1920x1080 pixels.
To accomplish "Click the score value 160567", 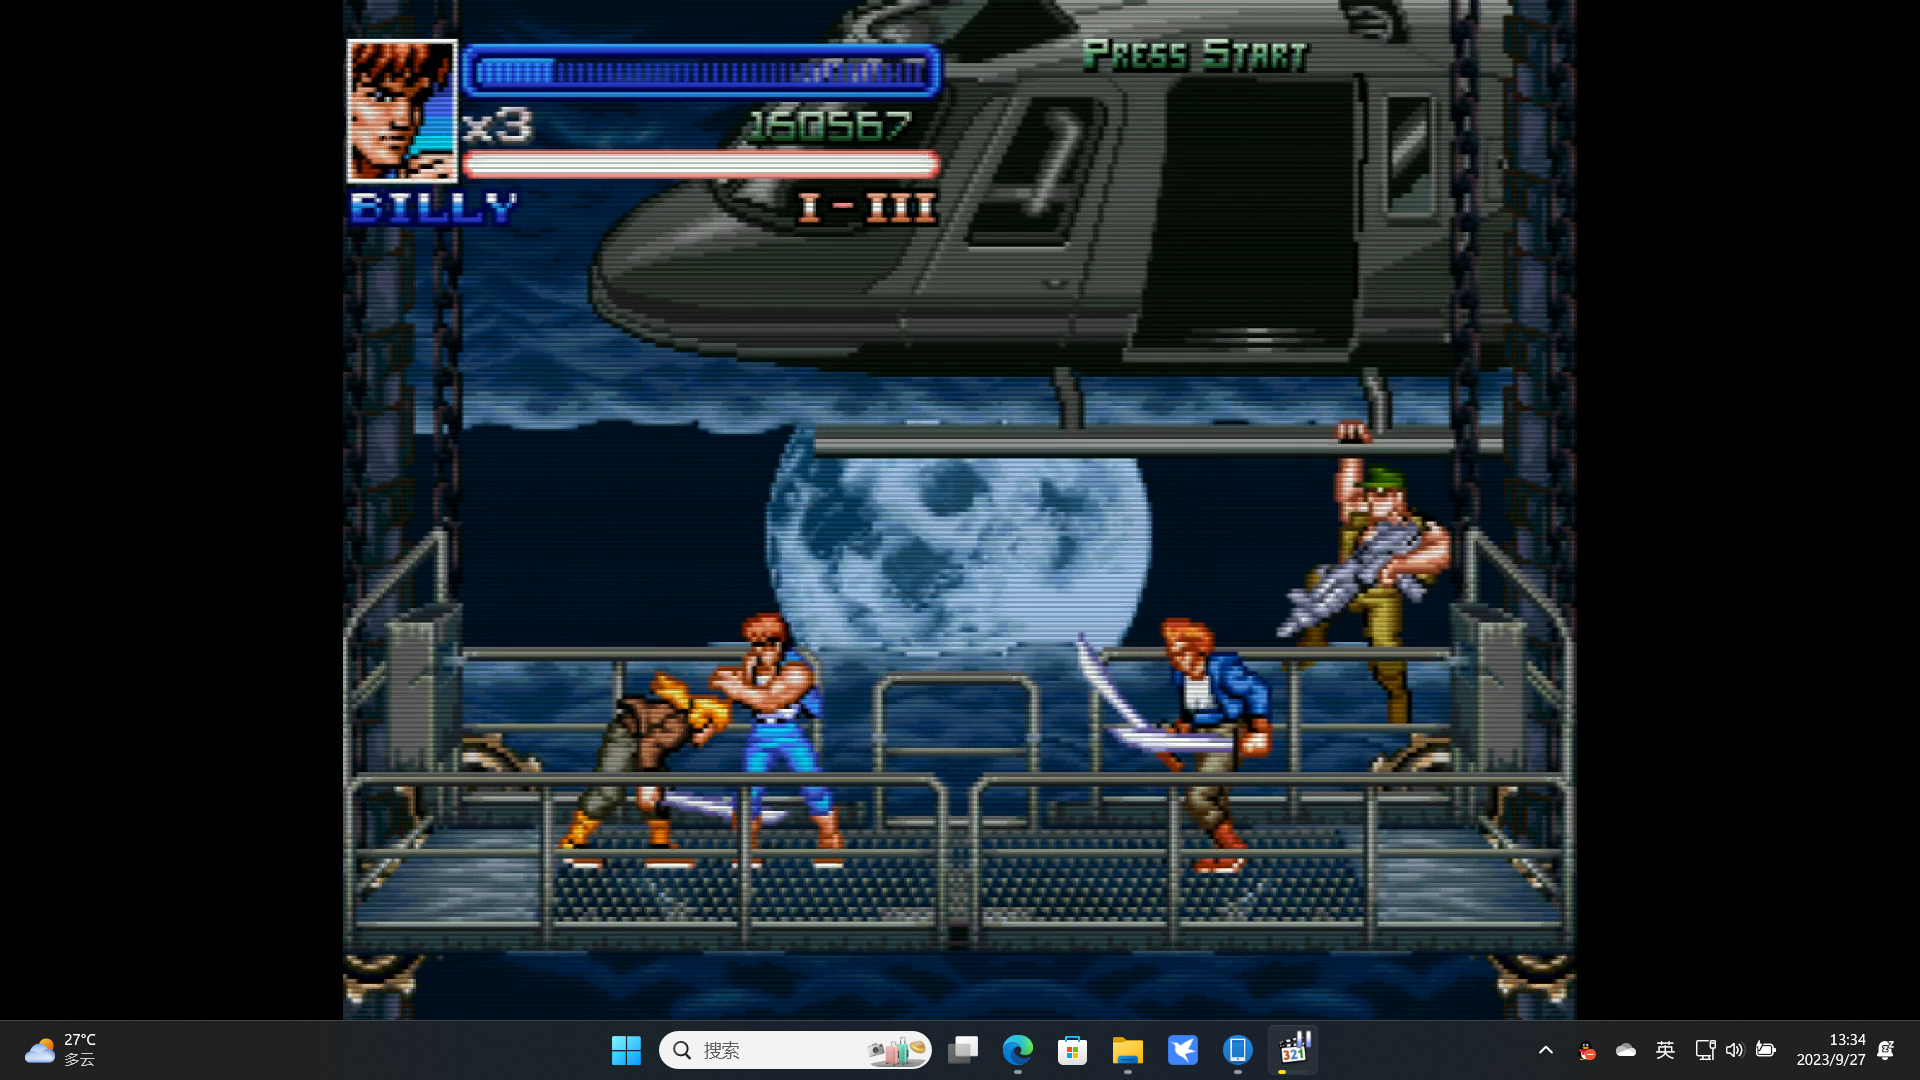I will pos(829,125).
